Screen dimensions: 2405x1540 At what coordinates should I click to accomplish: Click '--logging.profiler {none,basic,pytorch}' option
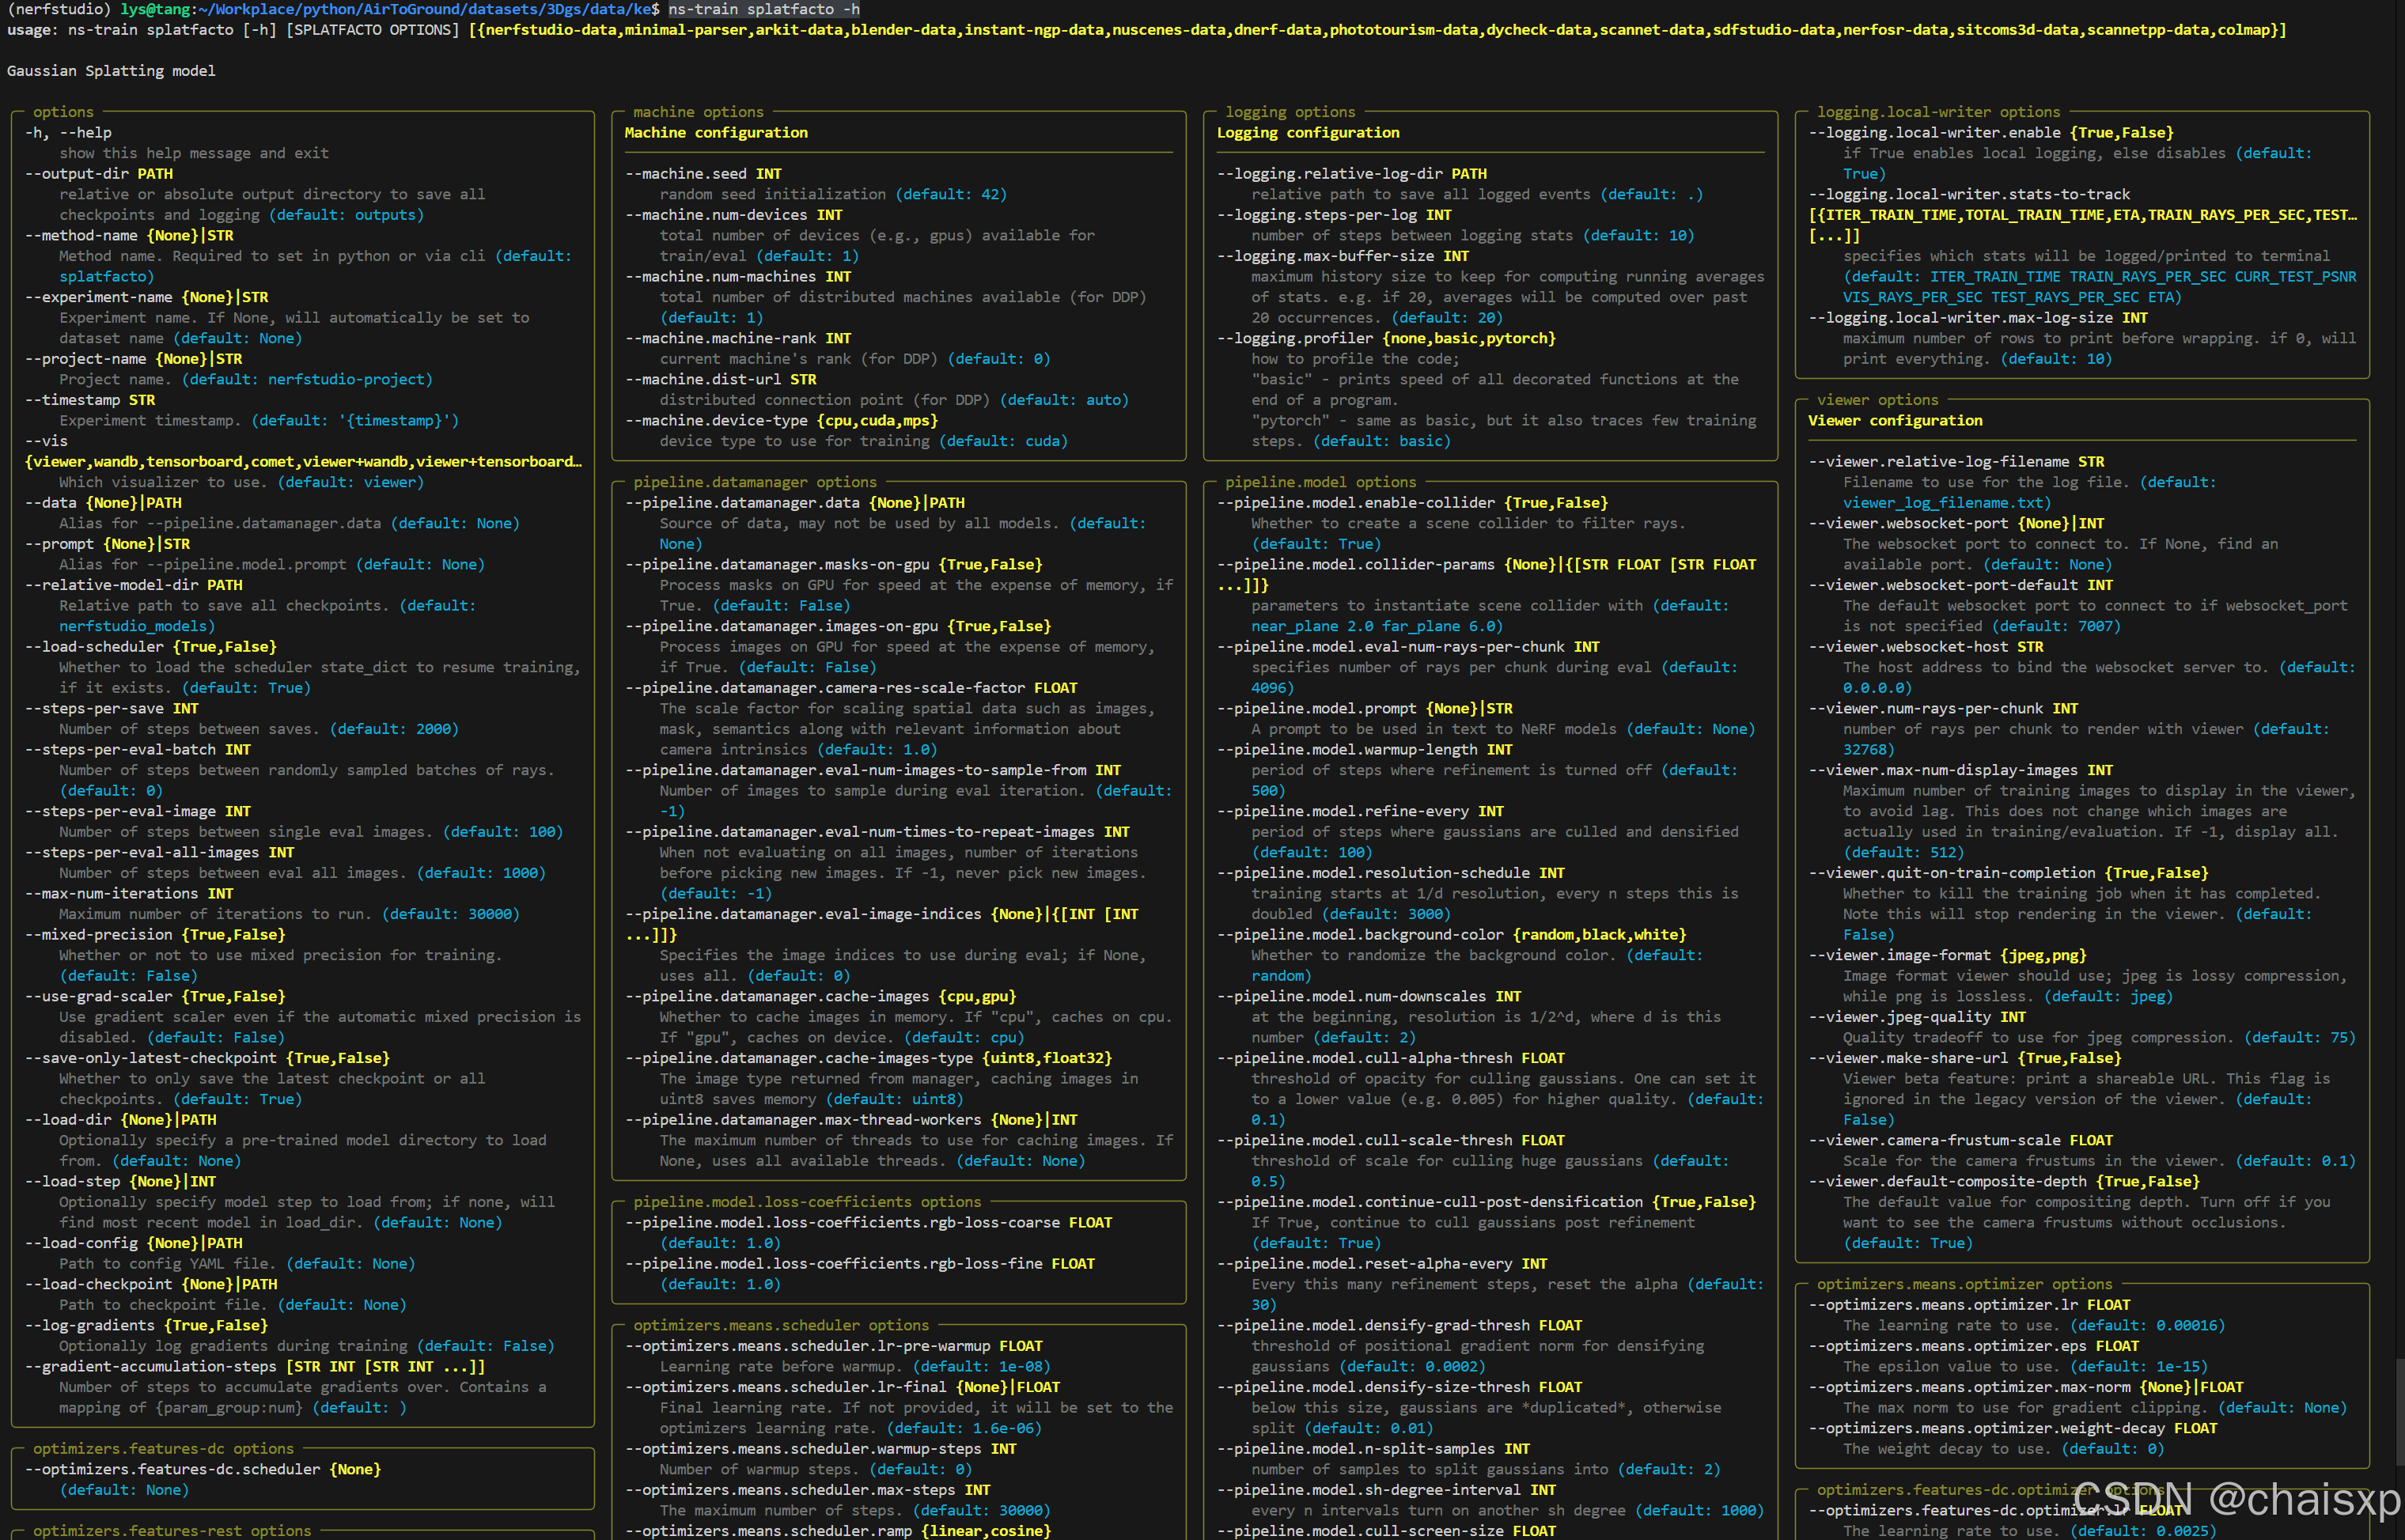pos(1385,339)
